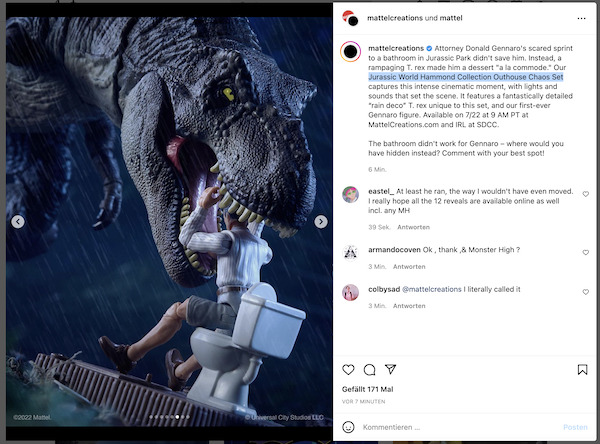This screenshot has height=444, width=600.
Task: Click armandocoven username
Action: coord(394,250)
